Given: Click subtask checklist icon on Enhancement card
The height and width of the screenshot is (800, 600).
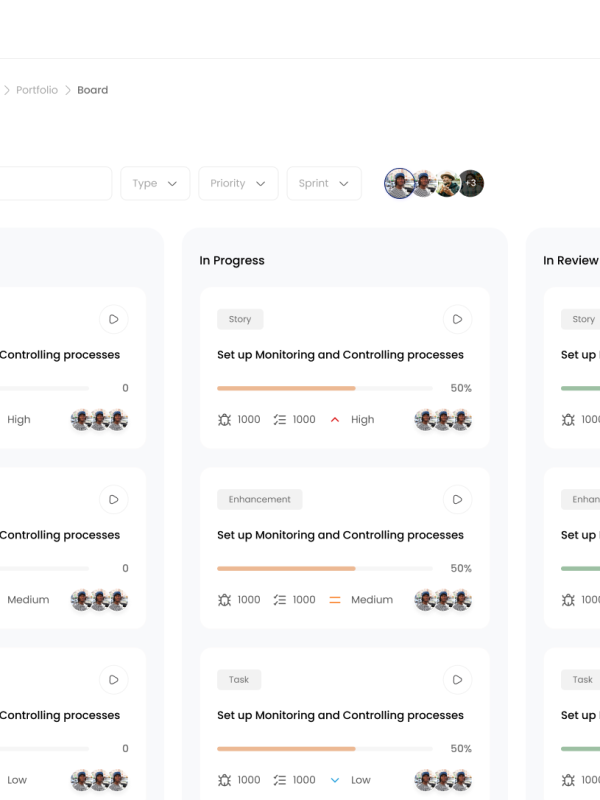Looking at the screenshot, I should tap(279, 600).
